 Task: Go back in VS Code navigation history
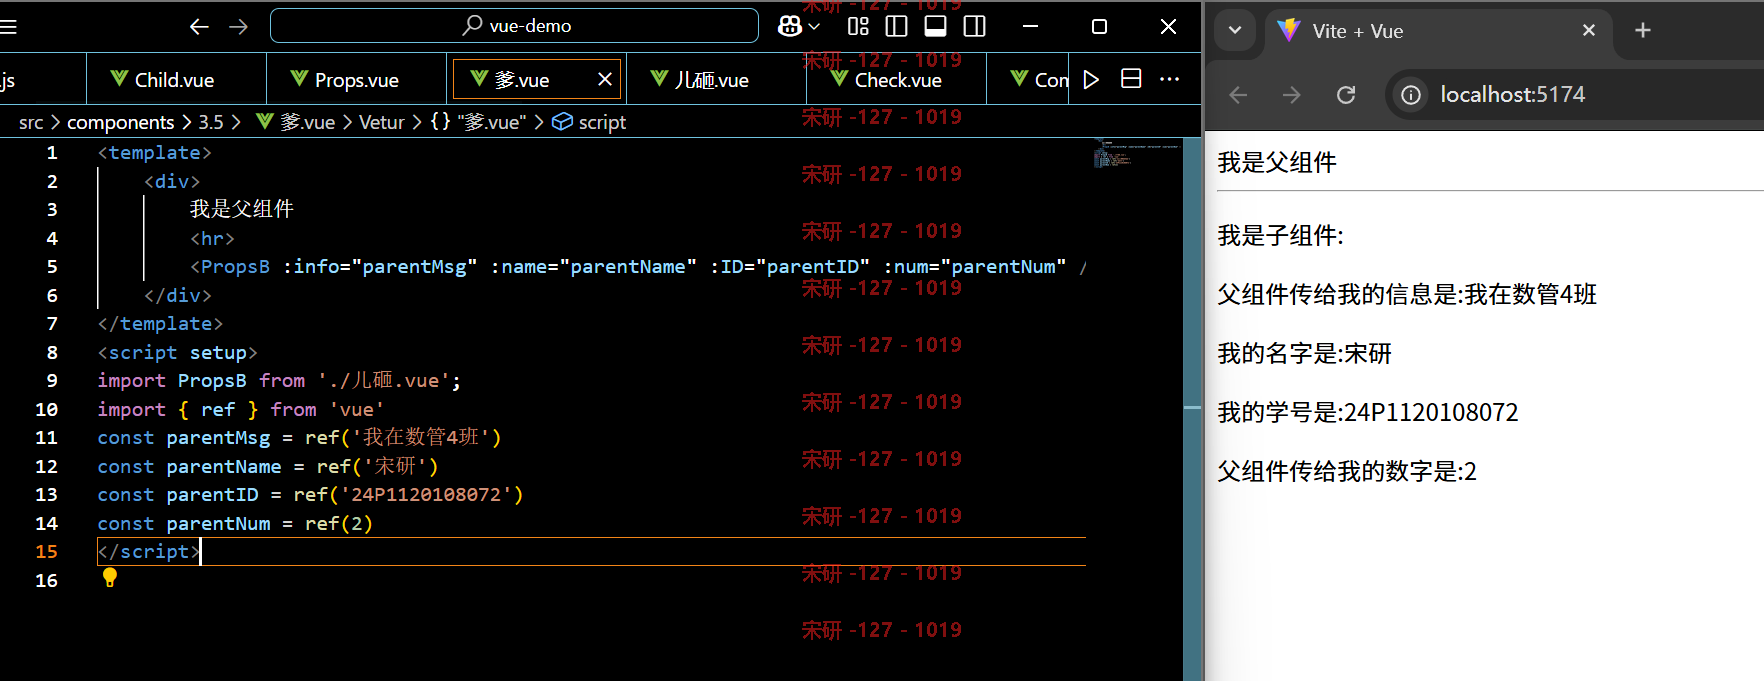tap(199, 27)
